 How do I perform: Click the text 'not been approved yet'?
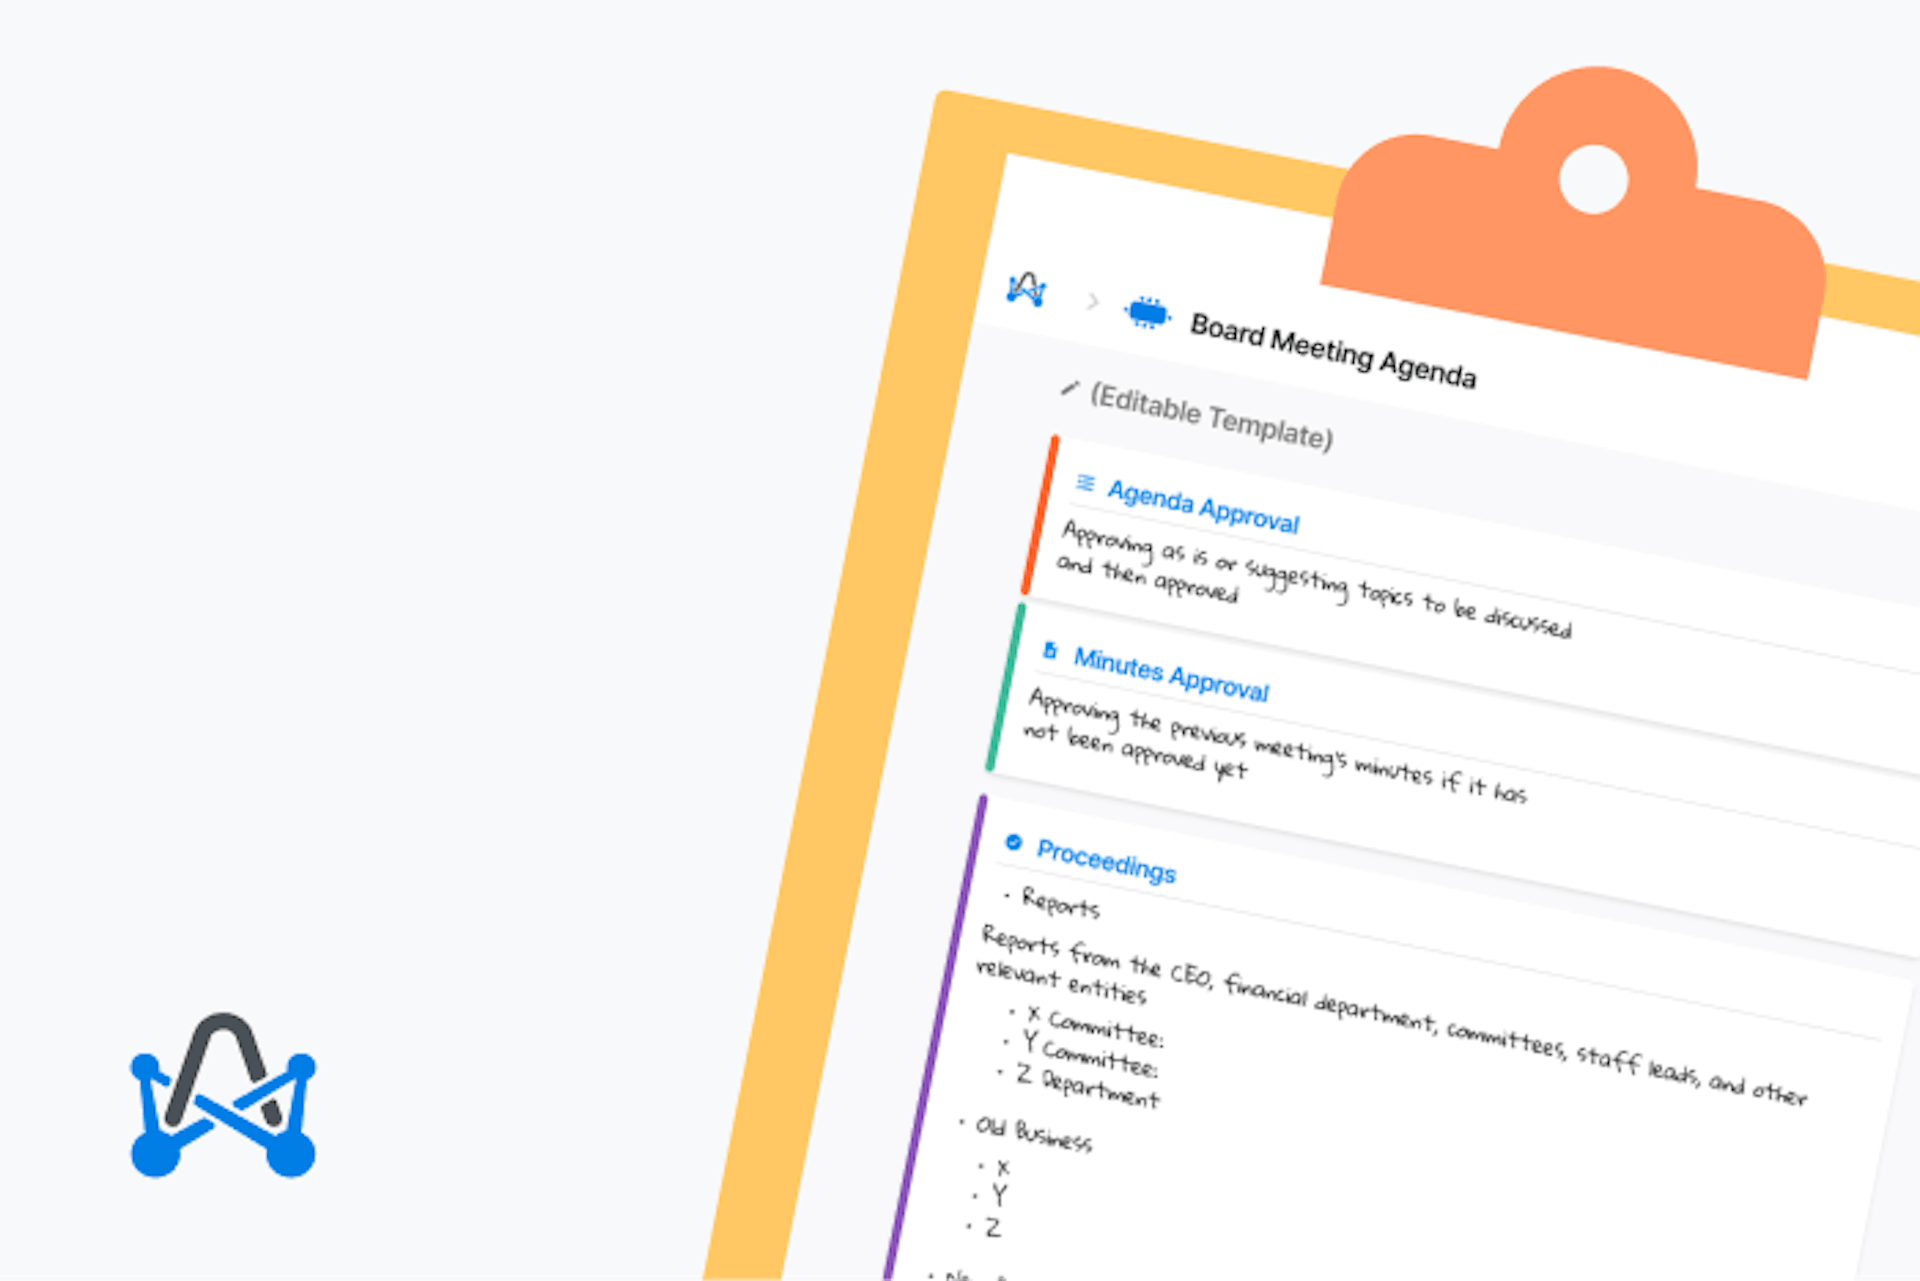coord(1135,751)
